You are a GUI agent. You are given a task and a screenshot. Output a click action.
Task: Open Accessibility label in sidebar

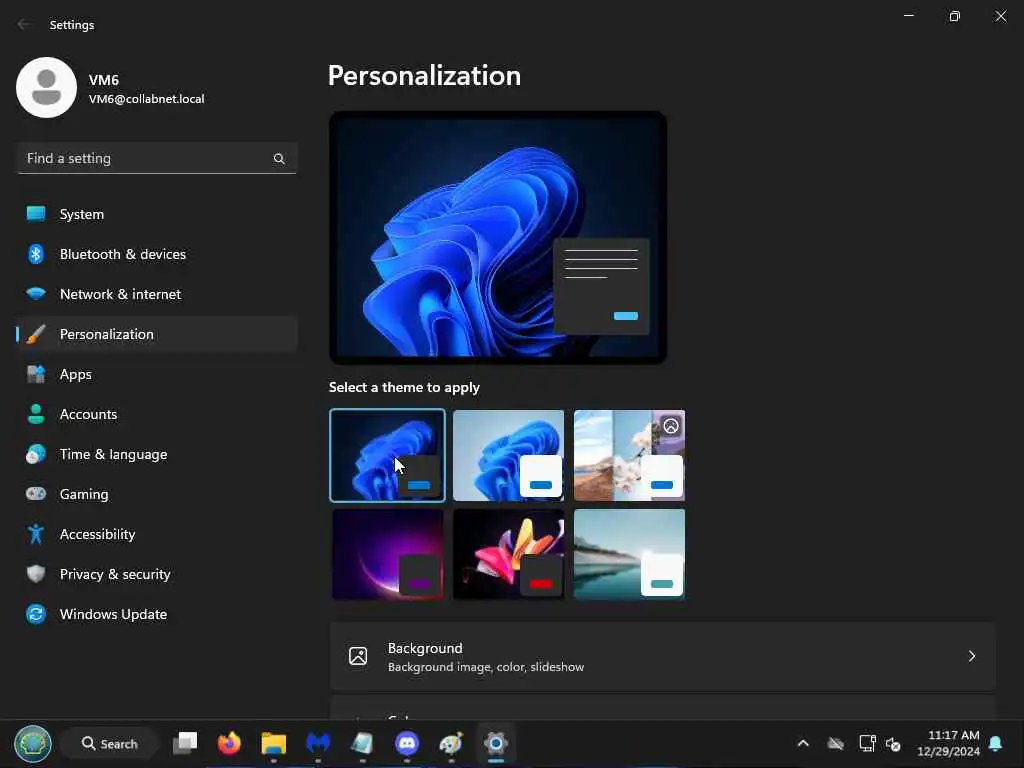coord(98,534)
